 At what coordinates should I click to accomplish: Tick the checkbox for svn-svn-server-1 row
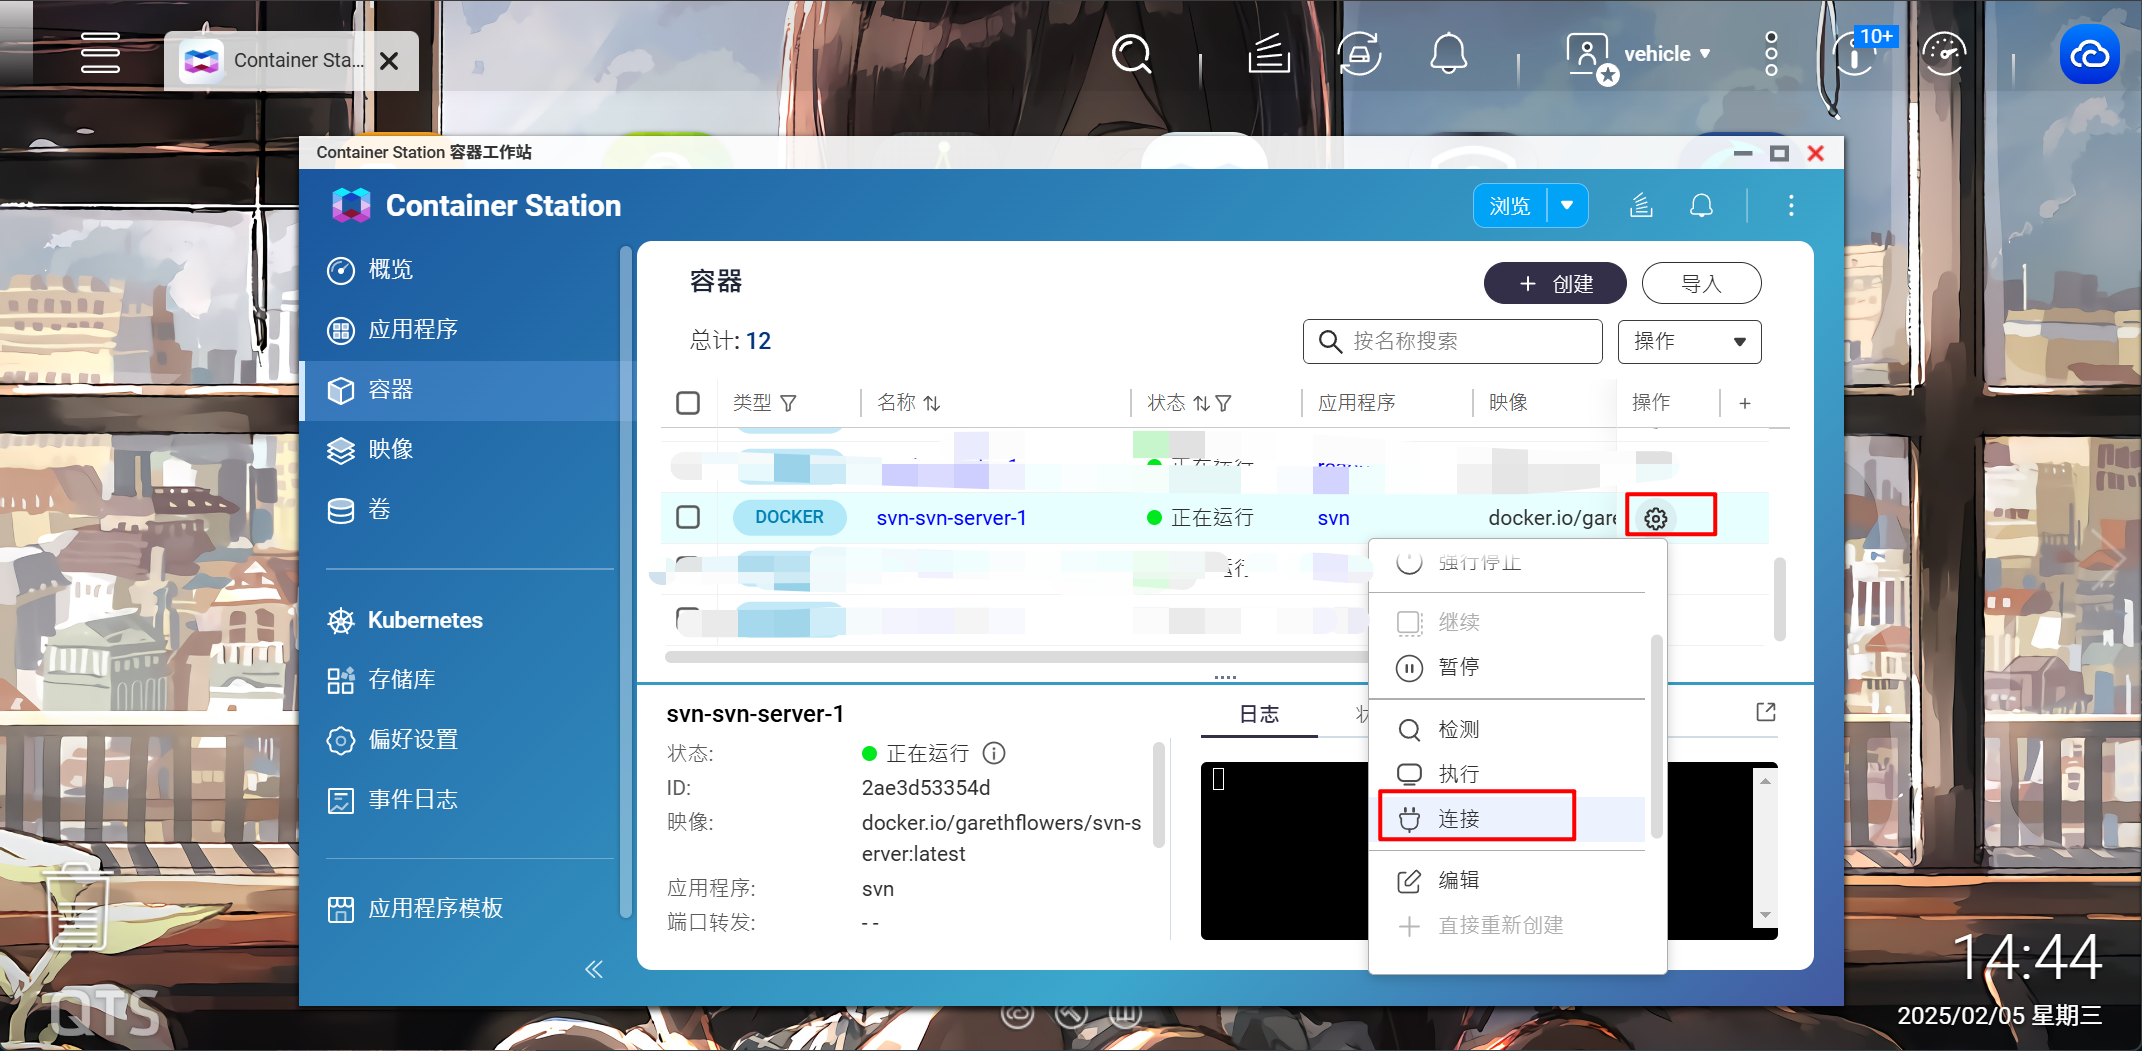(688, 517)
